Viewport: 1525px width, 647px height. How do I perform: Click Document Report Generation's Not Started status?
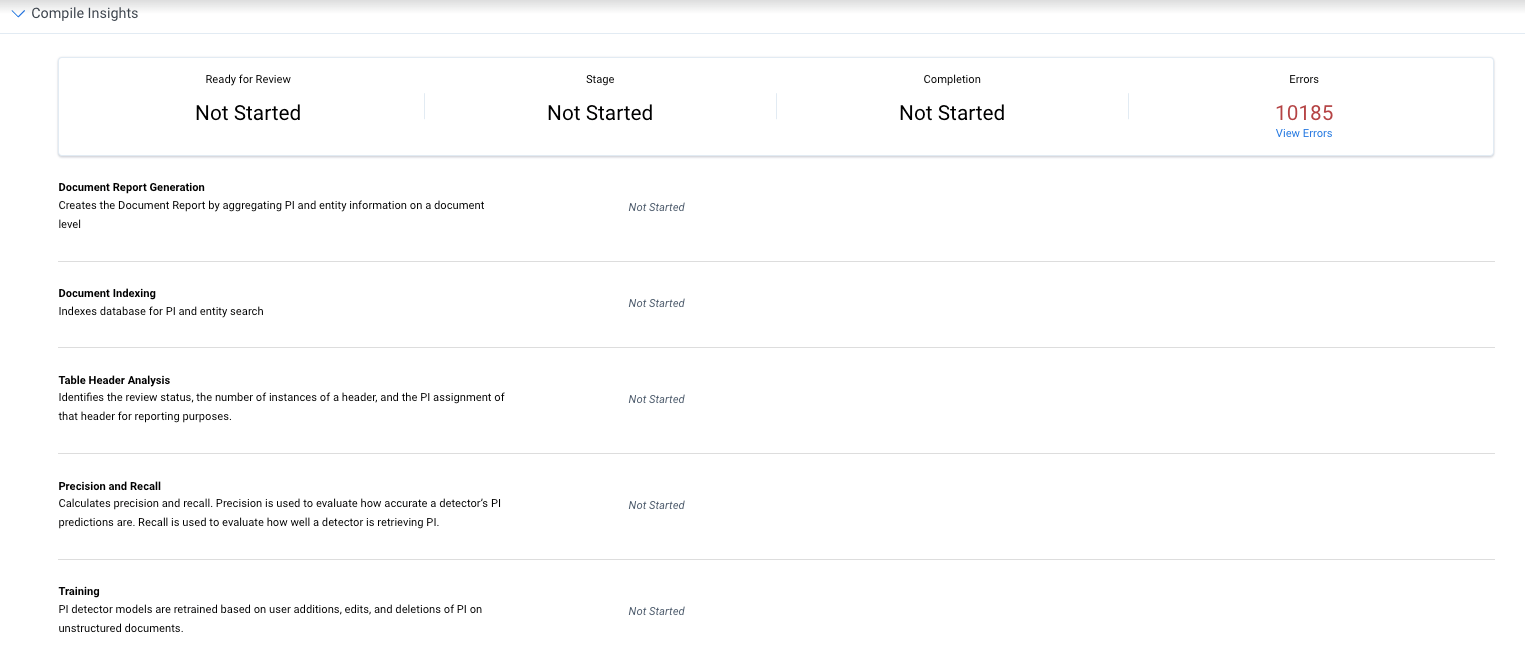tap(656, 207)
